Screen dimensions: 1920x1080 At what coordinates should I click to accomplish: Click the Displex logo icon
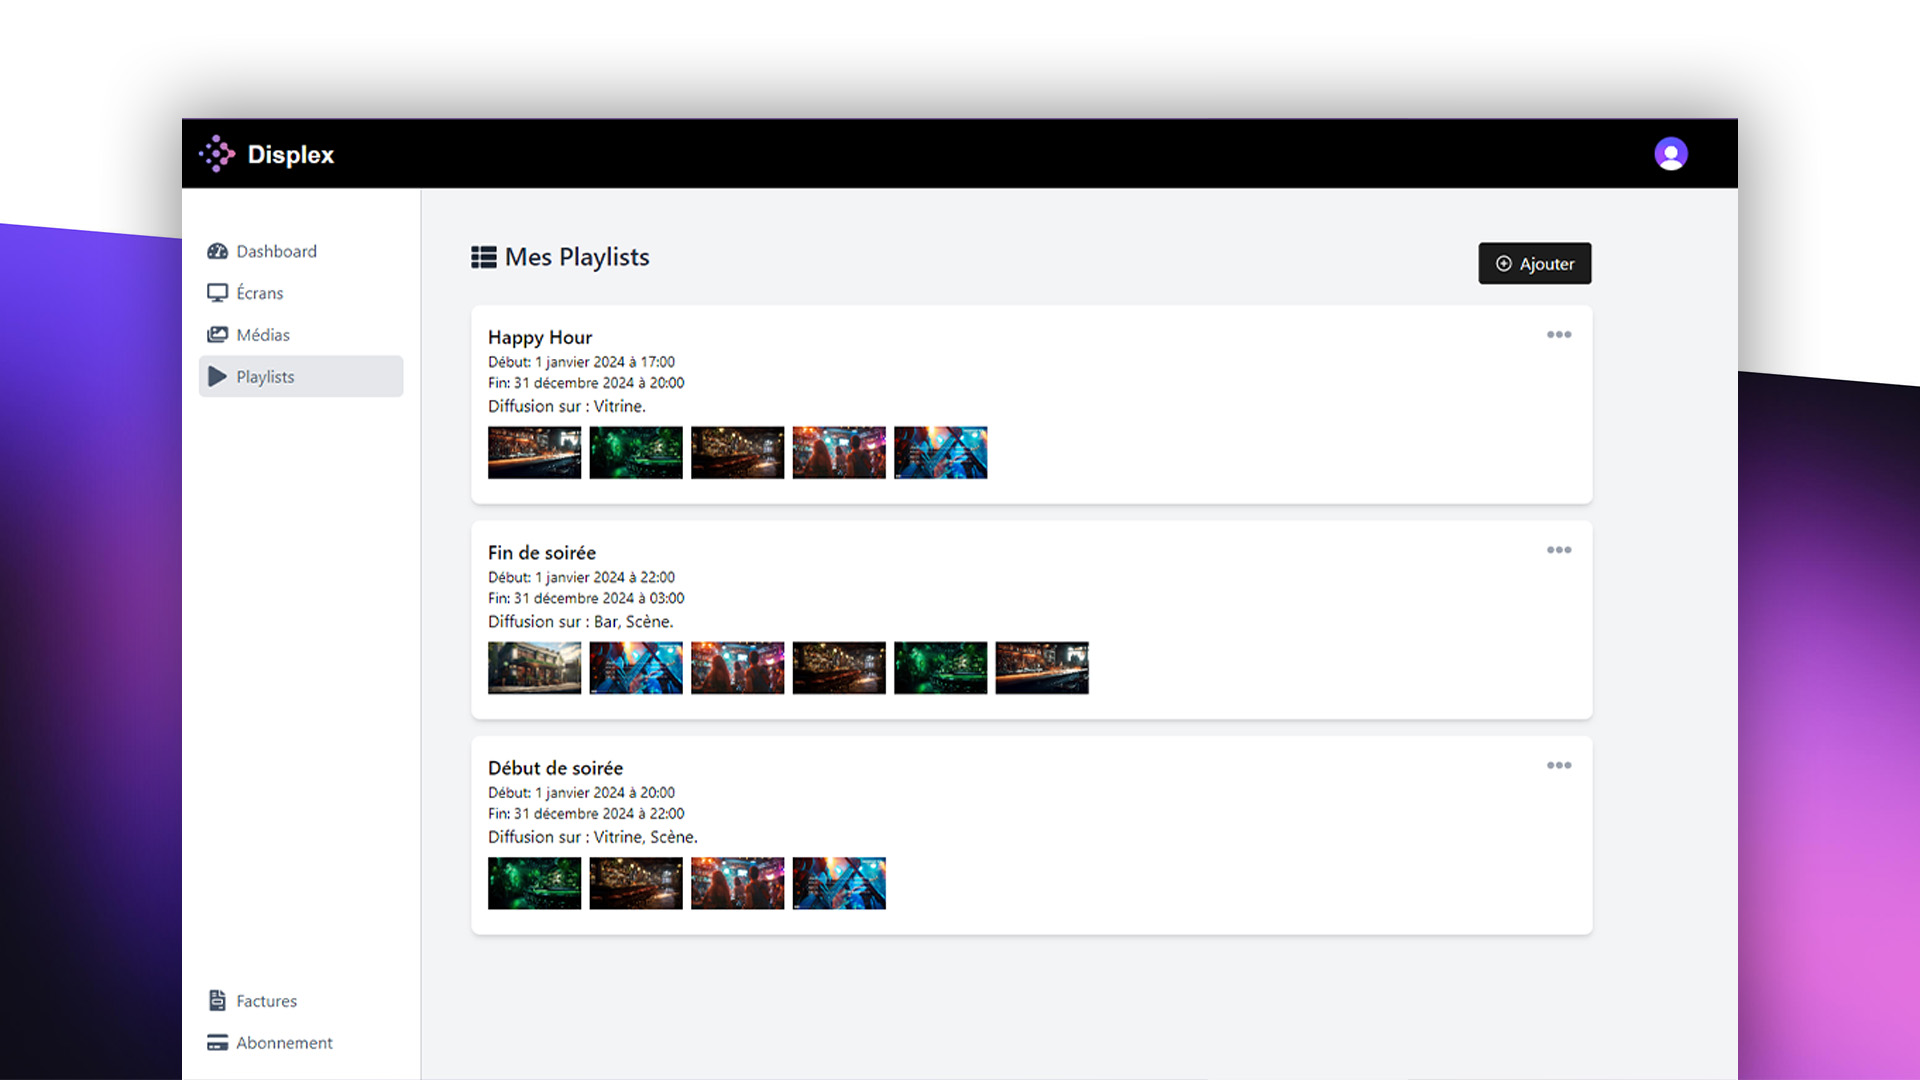point(215,154)
